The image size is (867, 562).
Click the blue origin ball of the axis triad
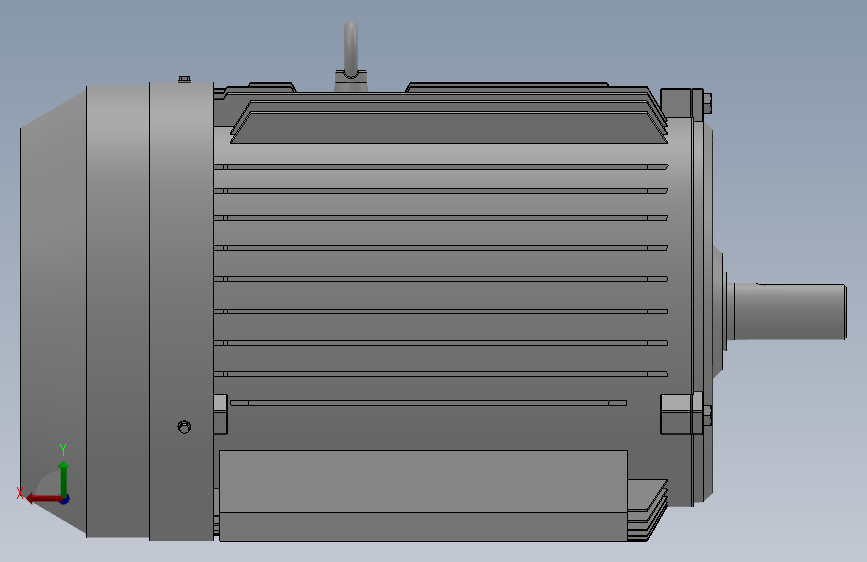pyautogui.click(x=65, y=499)
